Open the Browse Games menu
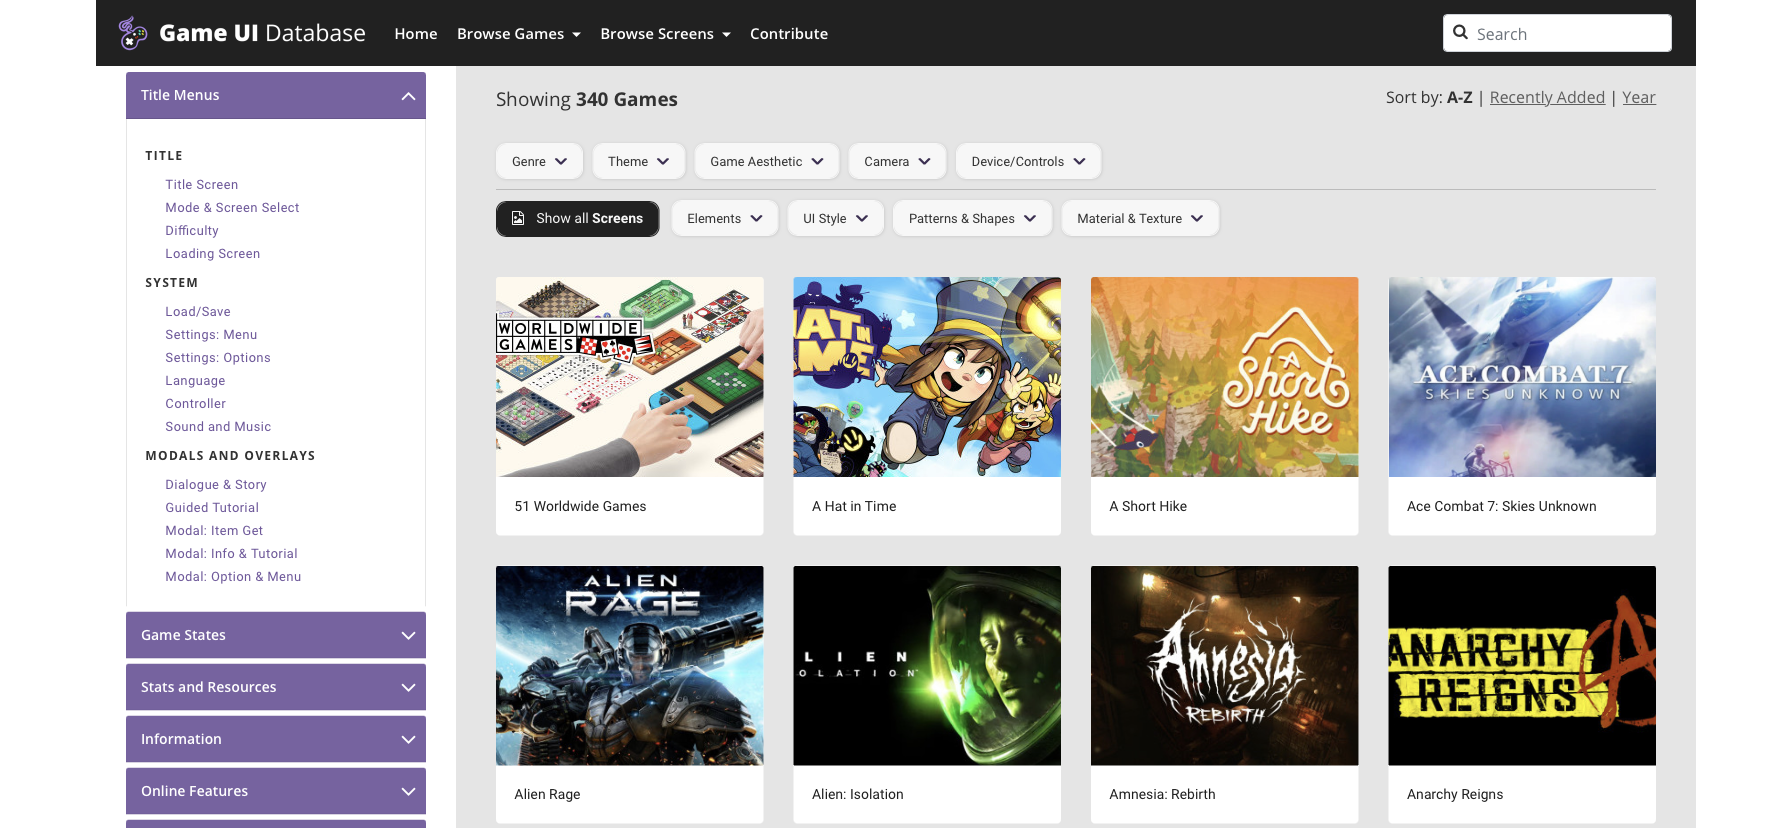This screenshot has width=1792, height=828. (518, 34)
